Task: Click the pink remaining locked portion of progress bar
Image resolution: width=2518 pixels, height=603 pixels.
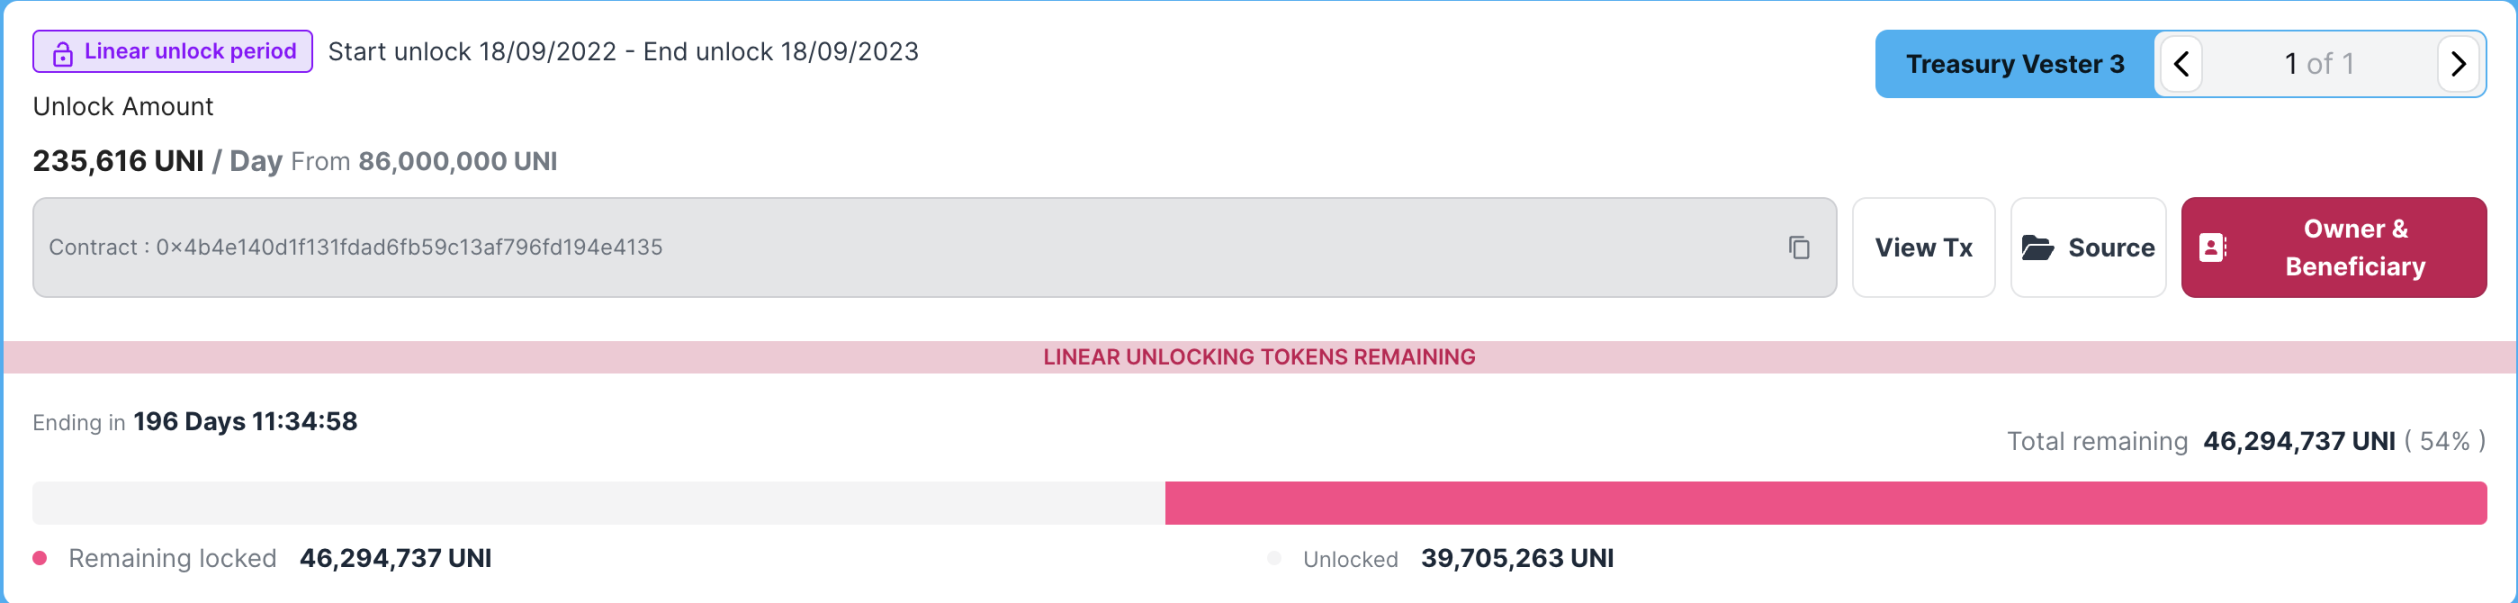Action: tap(1825, 503)
